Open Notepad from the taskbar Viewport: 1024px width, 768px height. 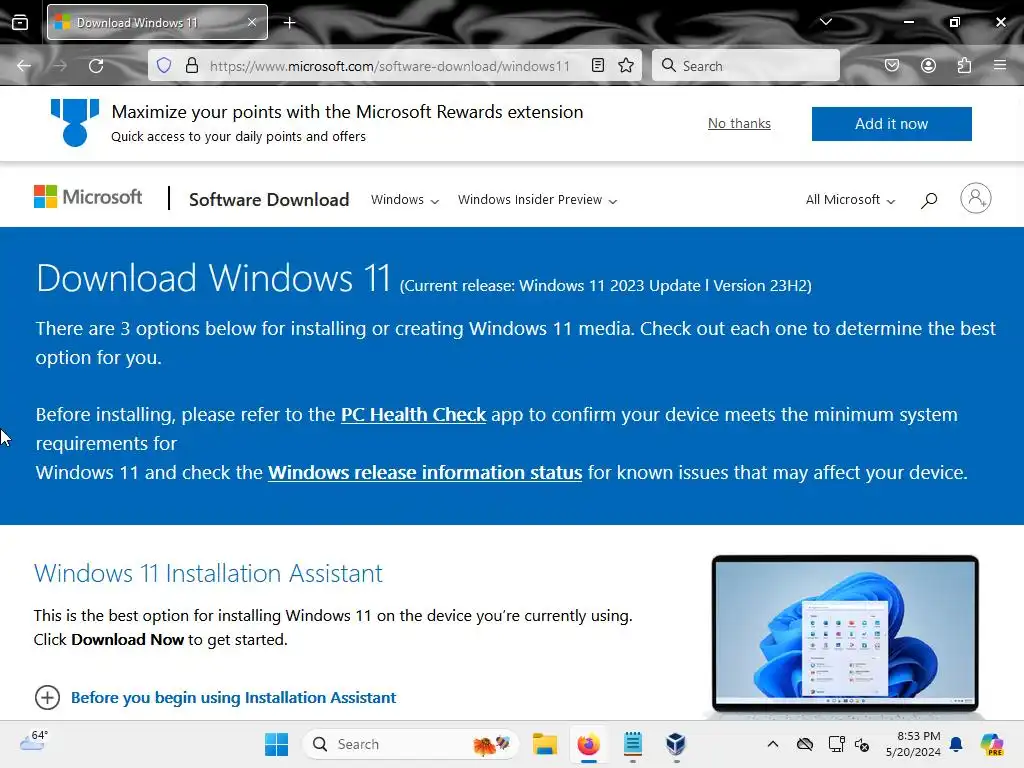tap(632, 744)
